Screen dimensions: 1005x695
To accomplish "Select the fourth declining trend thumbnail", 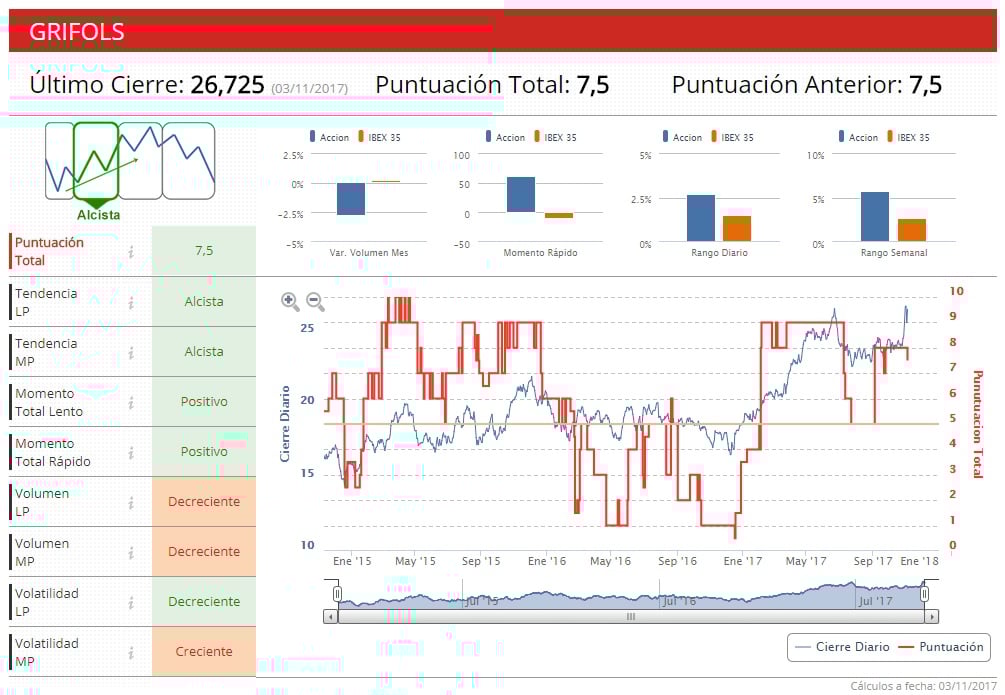I will coord(188,161).
